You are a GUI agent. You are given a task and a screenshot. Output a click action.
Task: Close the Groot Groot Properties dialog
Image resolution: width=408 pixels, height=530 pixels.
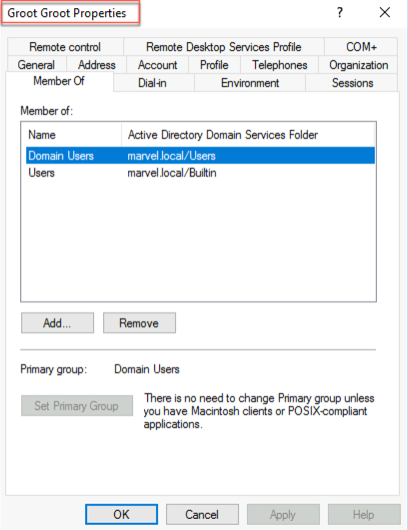[385, 13]
